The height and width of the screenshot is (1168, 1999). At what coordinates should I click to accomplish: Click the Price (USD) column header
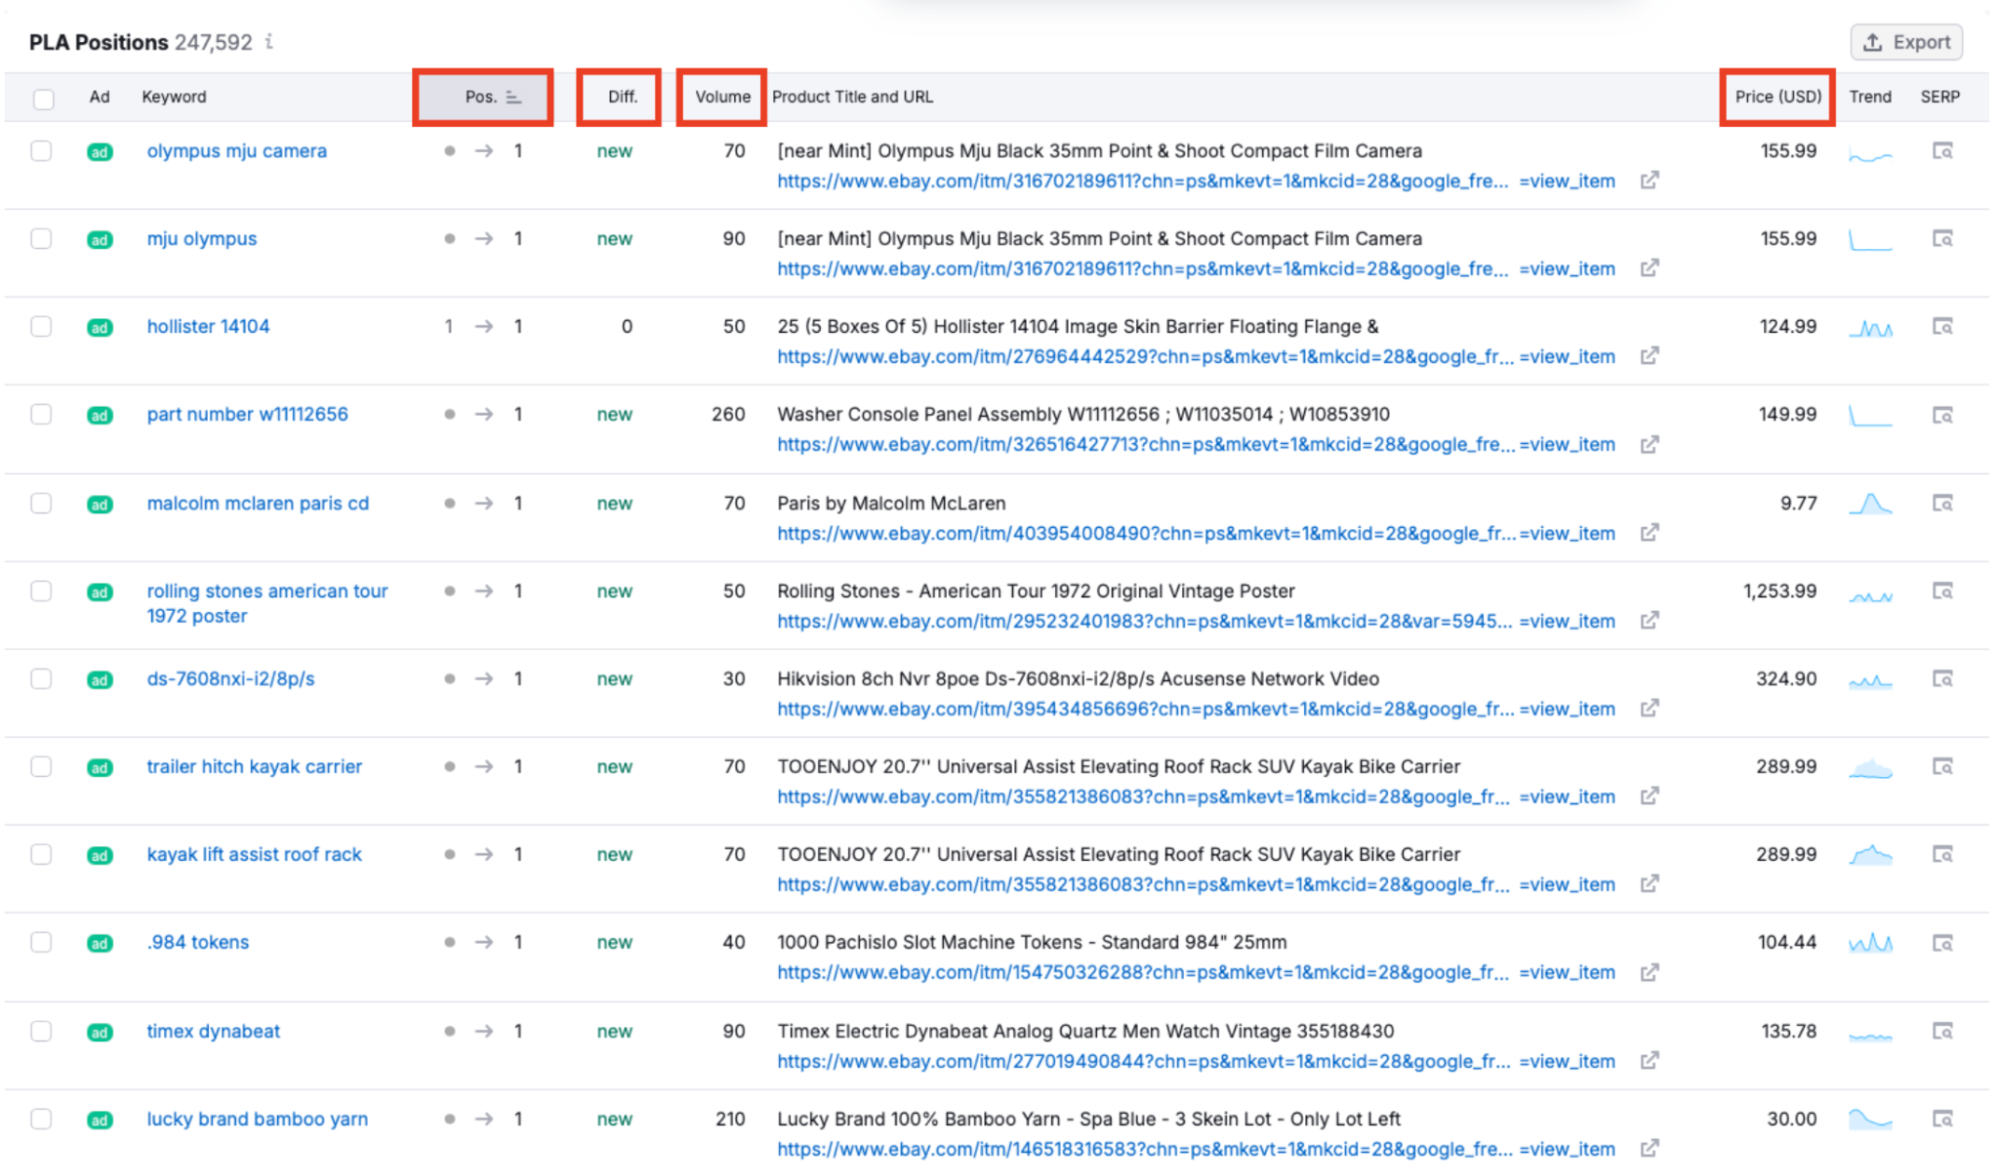point(1778,97)
